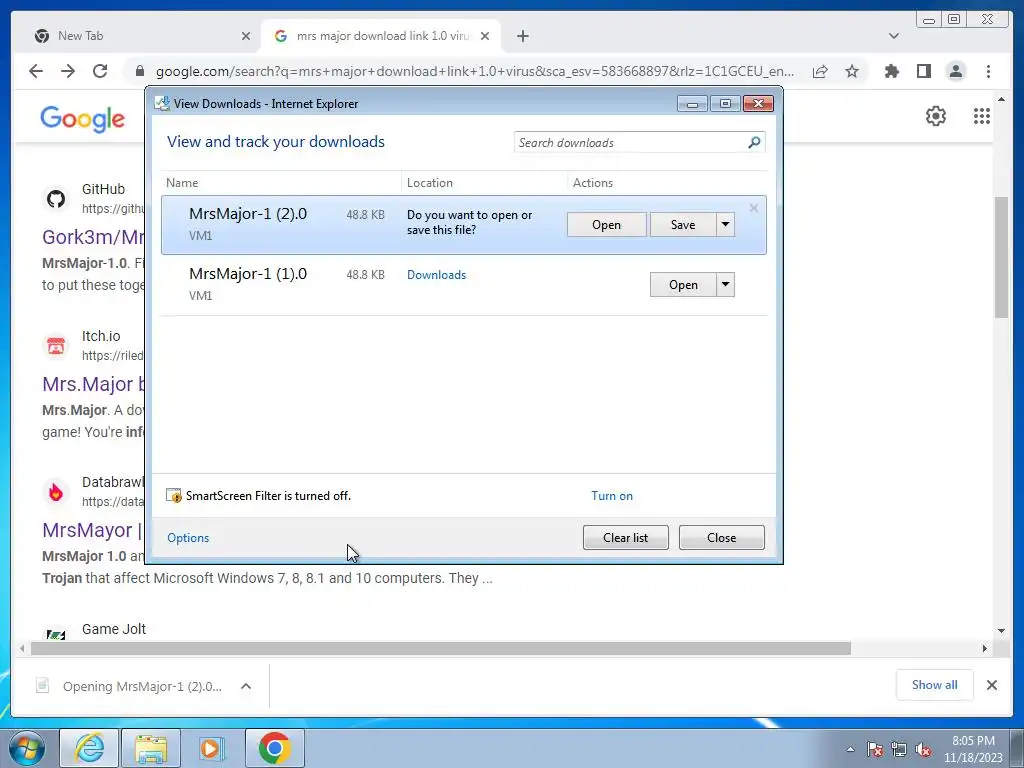Reload the Google search page

(x=100, y=71)
